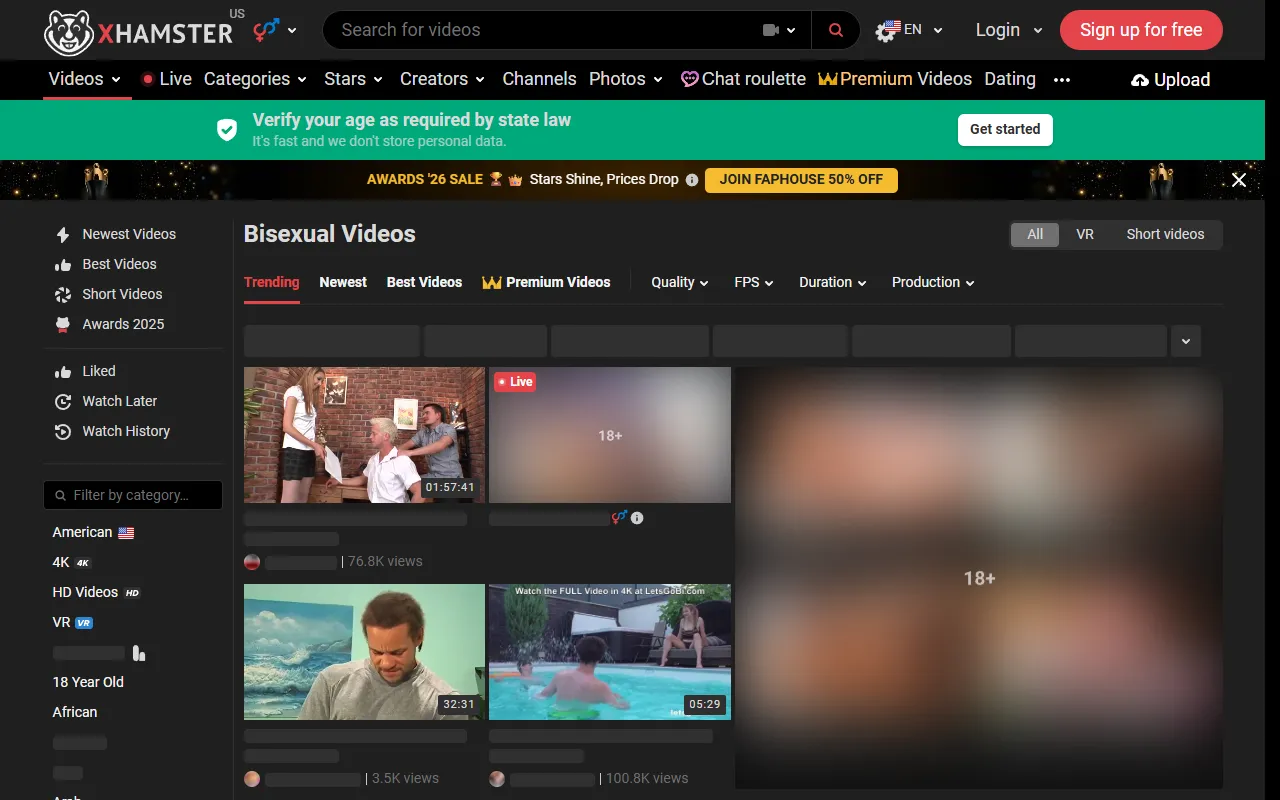Click the Get started button
Screen dimensions: 1280x800
tap(1005, 129)
